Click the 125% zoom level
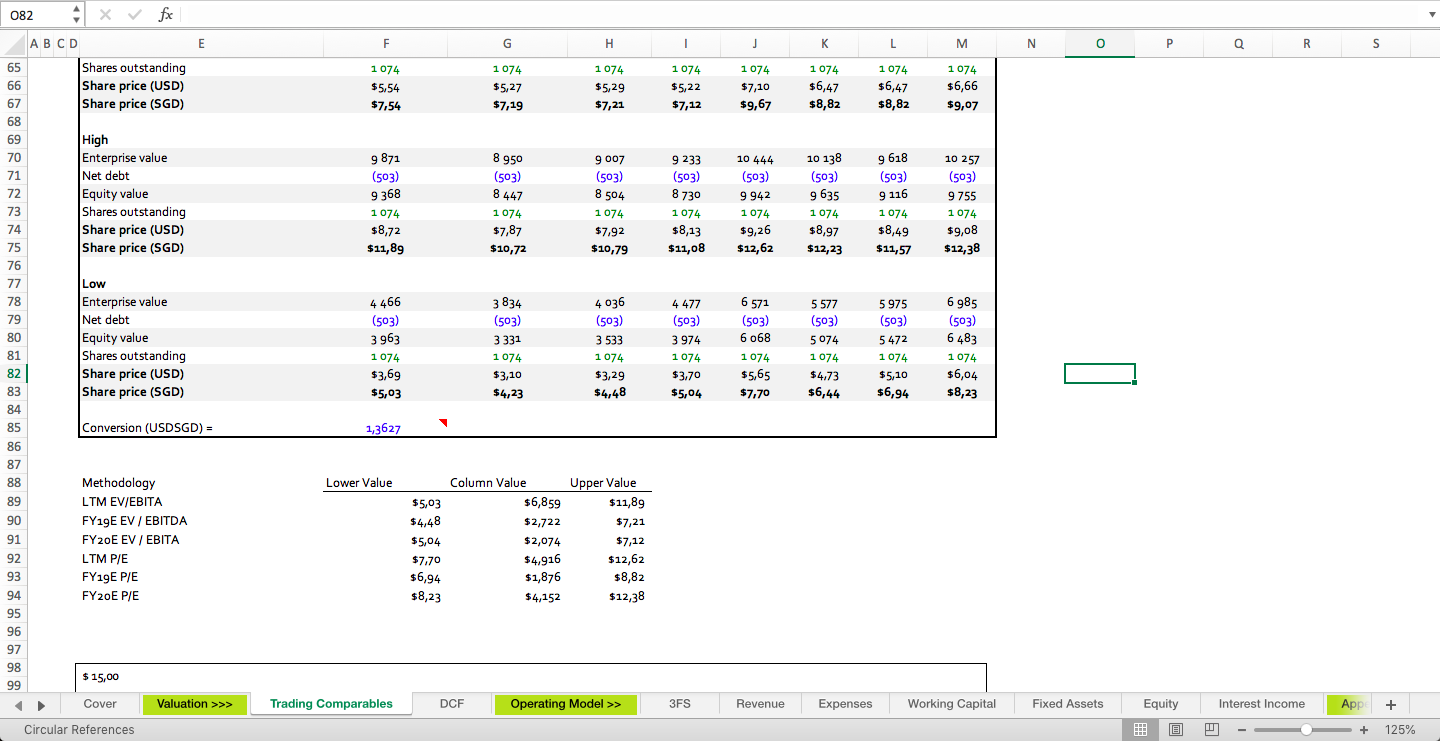Image resolution: width=1440 pixels, height=741 pixels. point(1400,730)
